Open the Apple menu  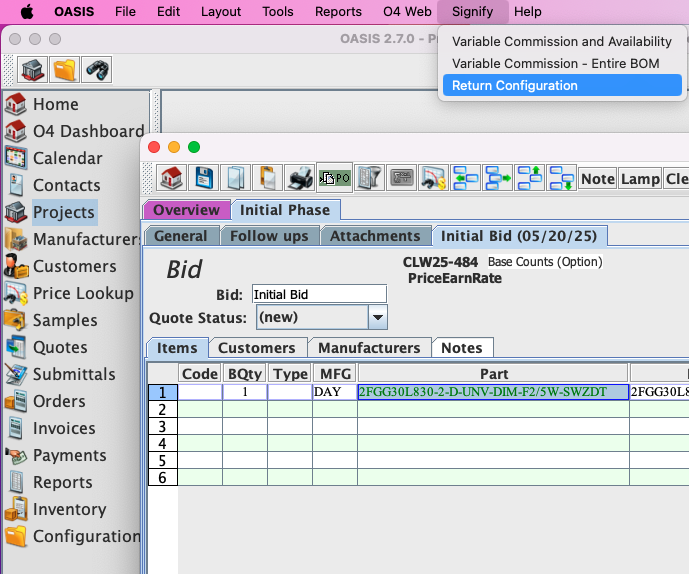(x=27, y=12)
